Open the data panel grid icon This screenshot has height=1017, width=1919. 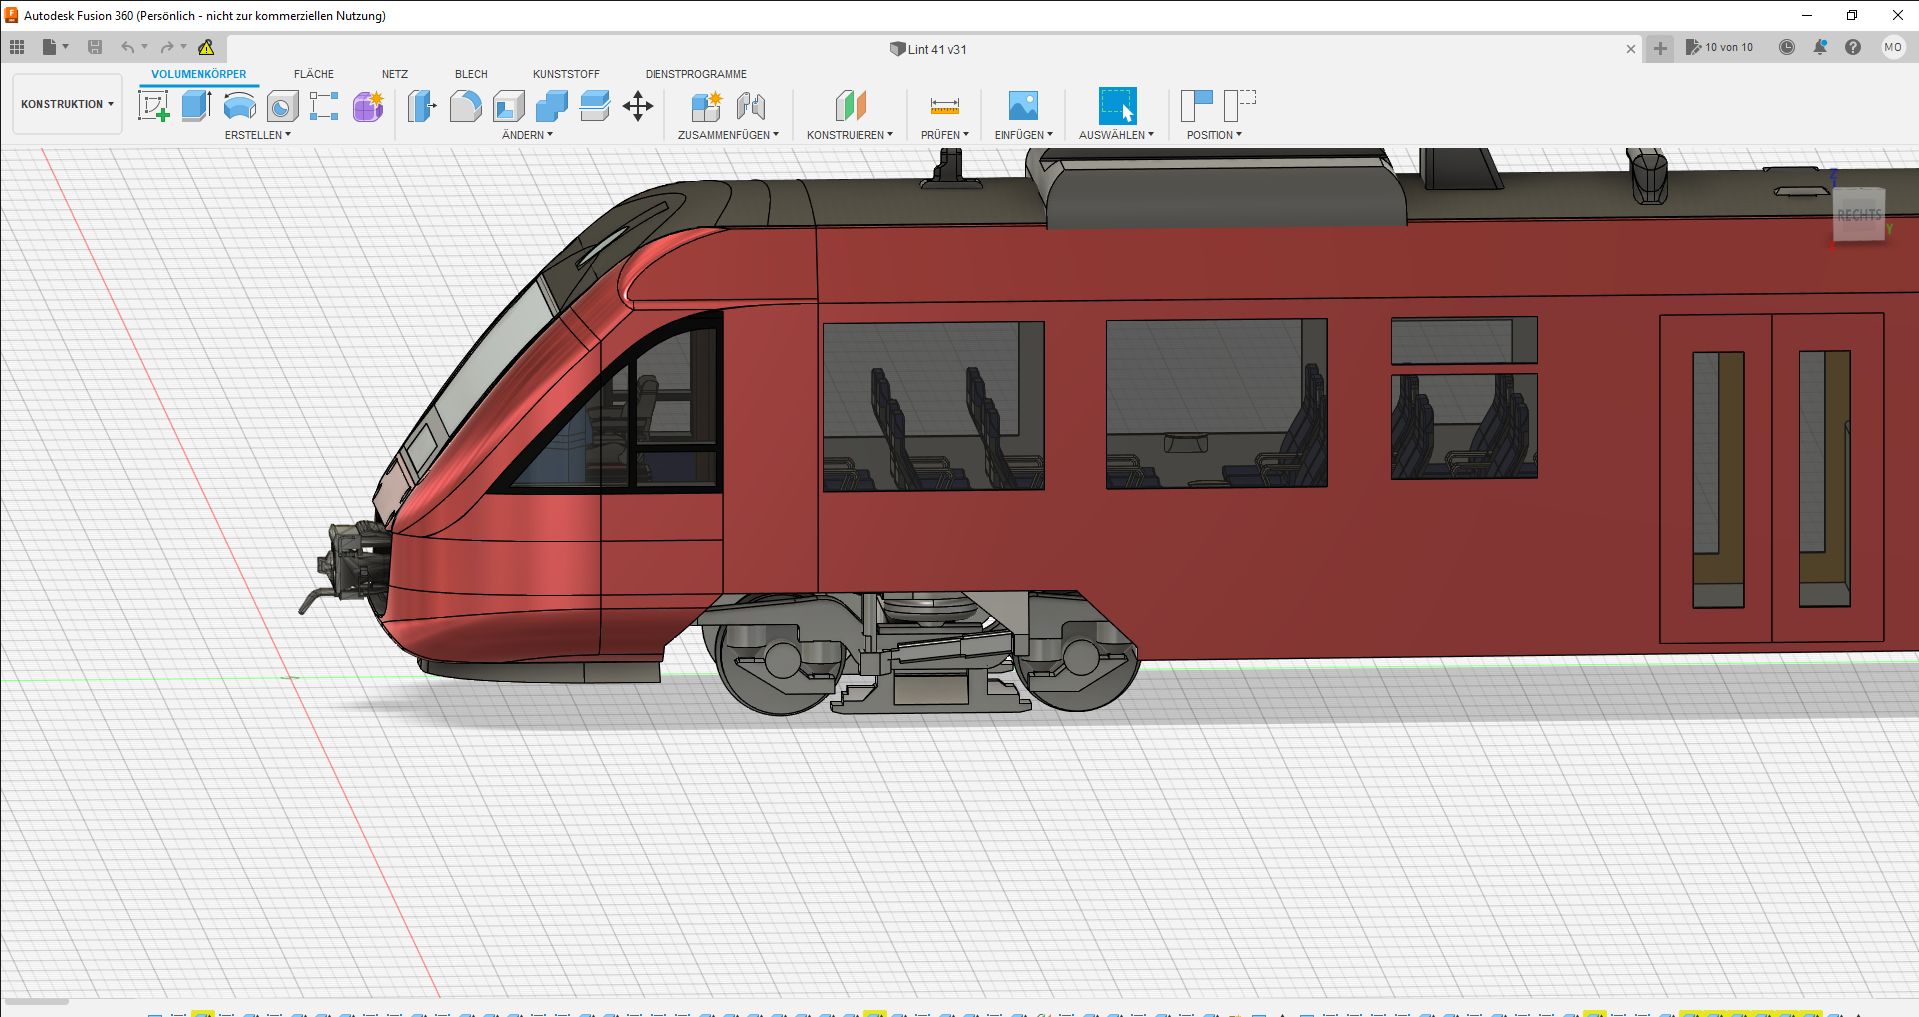coord(17,47)
